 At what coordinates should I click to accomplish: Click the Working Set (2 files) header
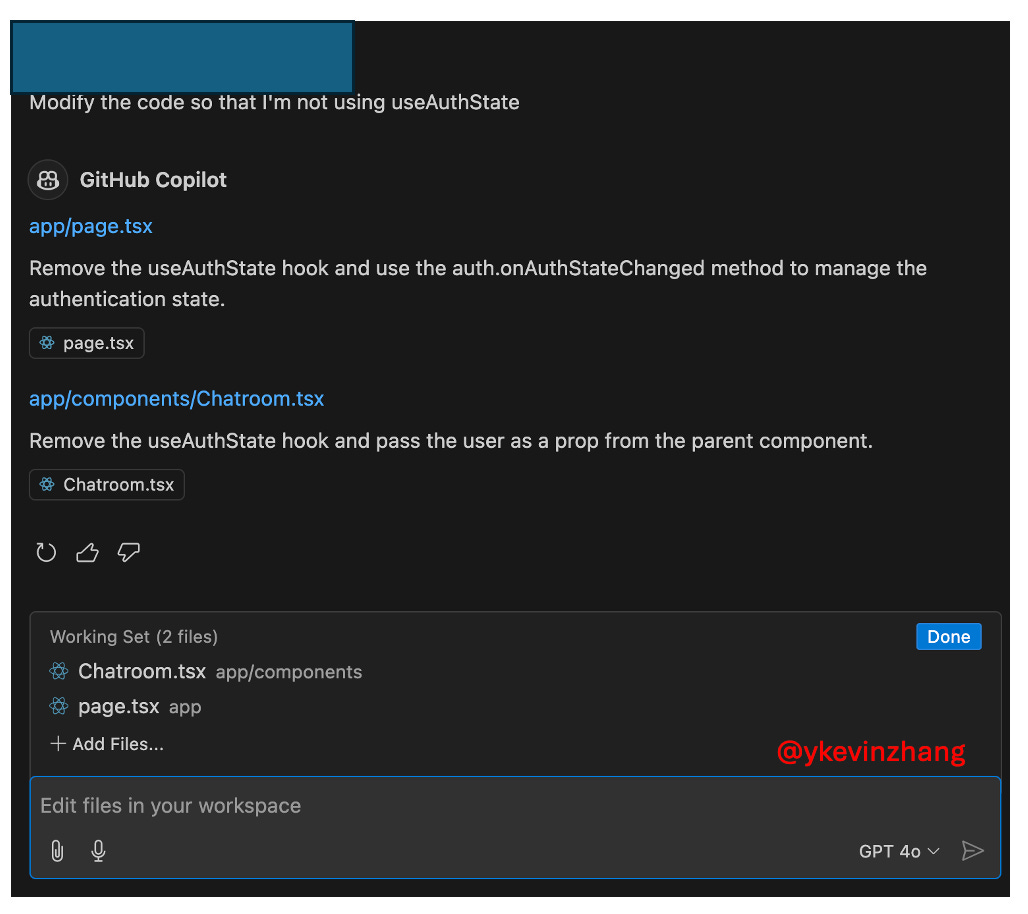pos(134,637)
